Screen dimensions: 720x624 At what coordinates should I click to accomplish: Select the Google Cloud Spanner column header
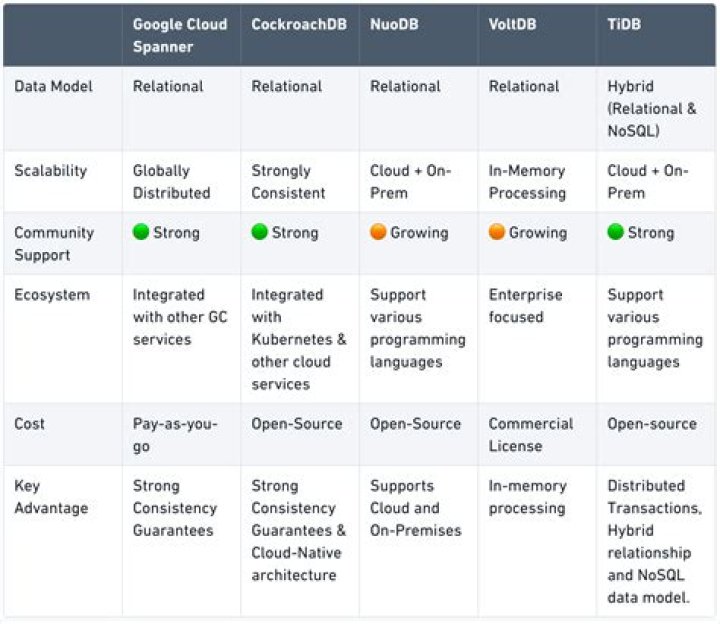180,35
